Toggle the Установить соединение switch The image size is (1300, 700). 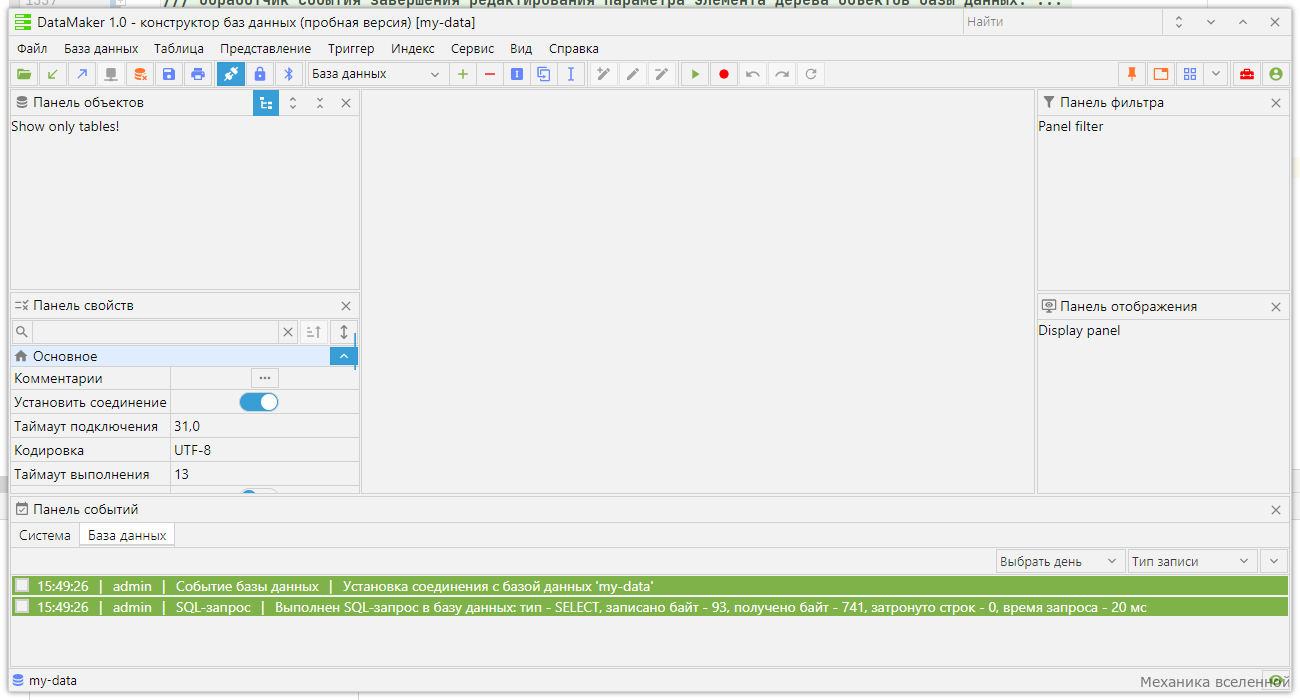point(259,402)
